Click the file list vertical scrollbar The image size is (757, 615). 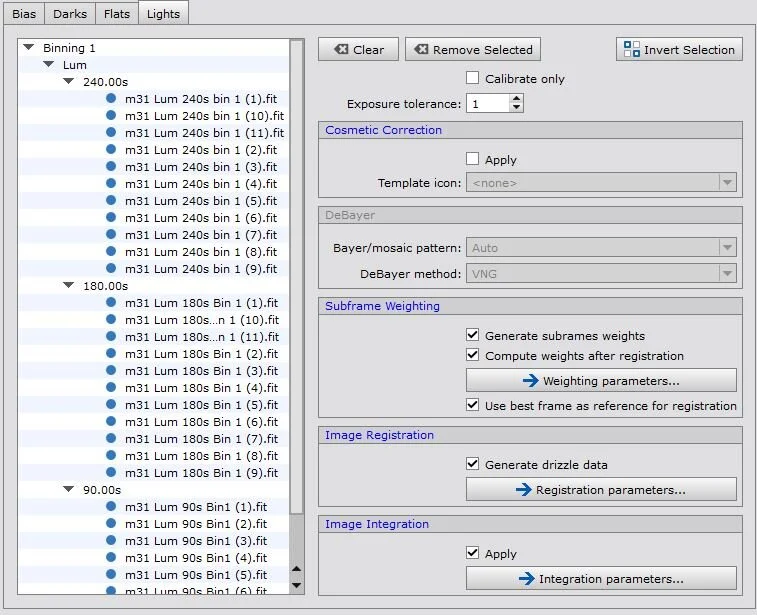[296, 278]
